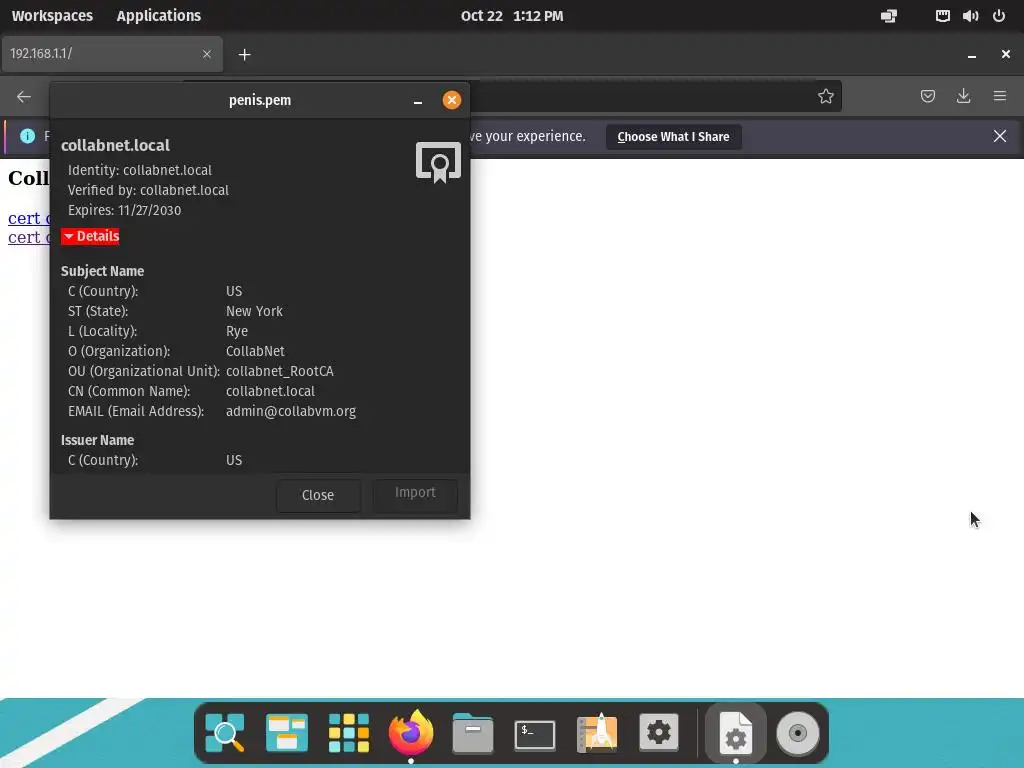Image resolution: width=1024 pixels, height=768 pixels.
Task: Click the certificate ribbon icon
Action: 438,162
